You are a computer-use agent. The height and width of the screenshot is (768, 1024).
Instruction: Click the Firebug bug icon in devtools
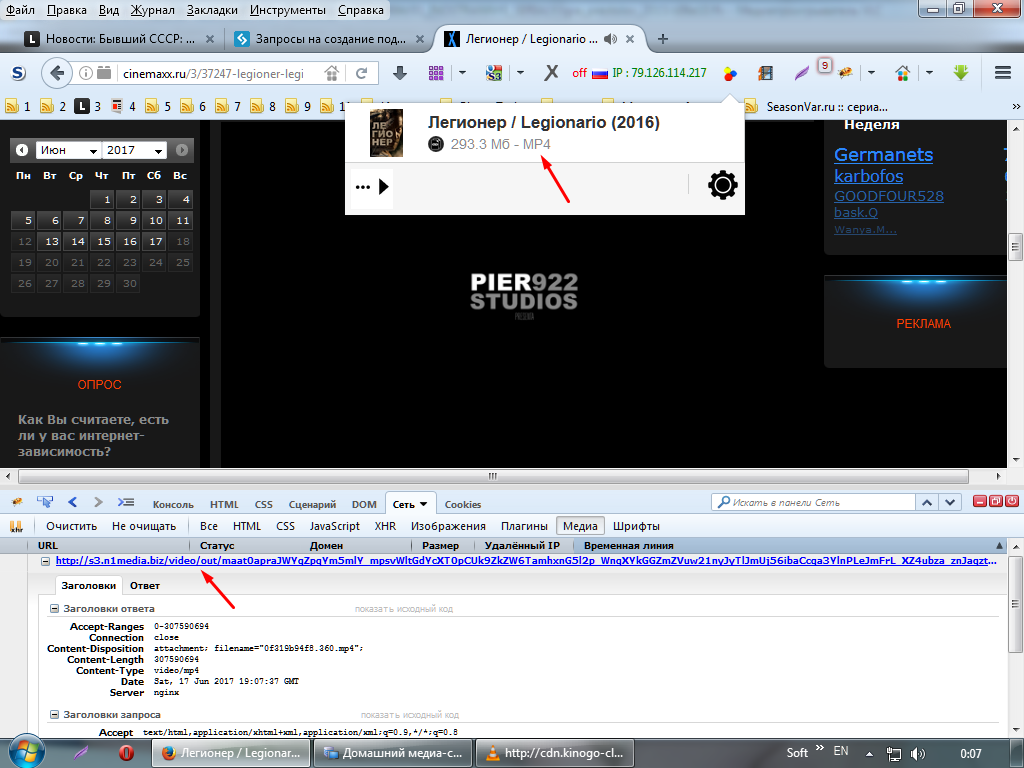[17, 503]
